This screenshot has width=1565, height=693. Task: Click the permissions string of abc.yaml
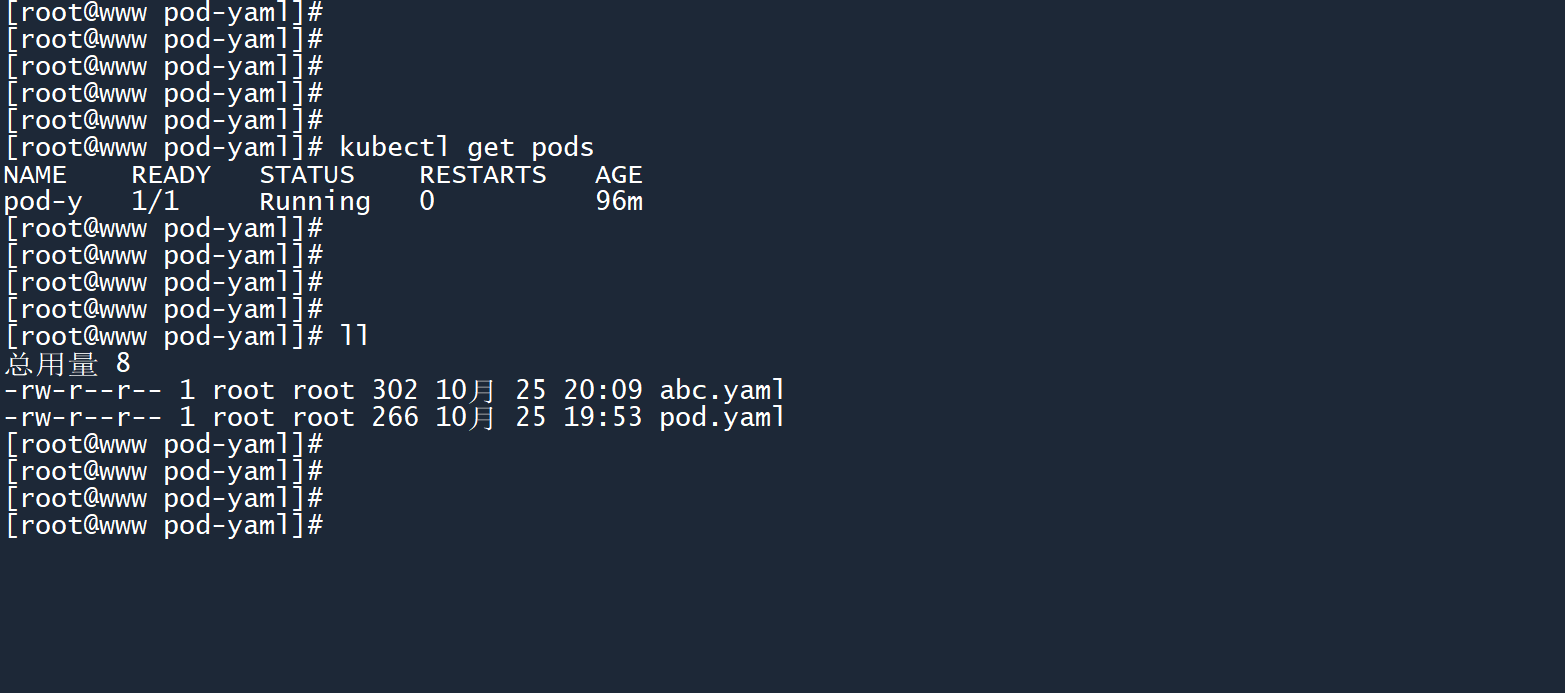click(83, 391)
